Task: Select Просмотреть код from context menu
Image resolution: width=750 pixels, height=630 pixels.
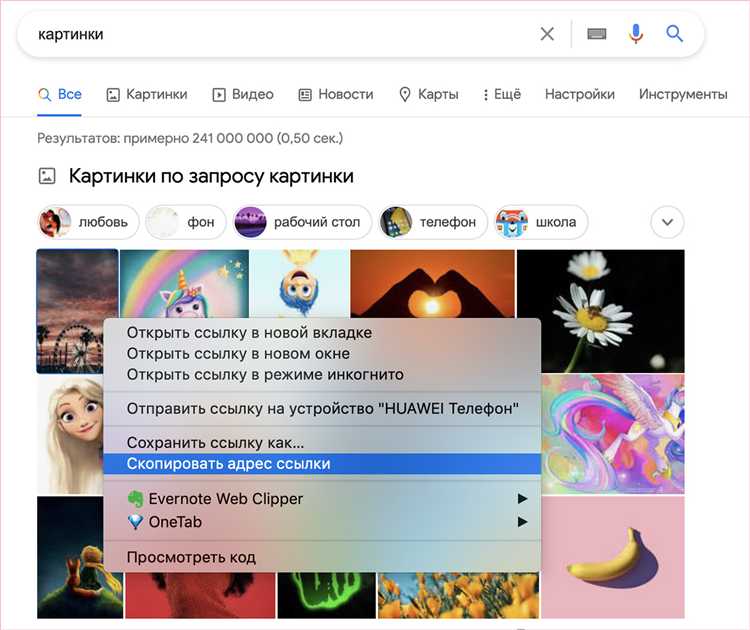Action: point(191,557)
